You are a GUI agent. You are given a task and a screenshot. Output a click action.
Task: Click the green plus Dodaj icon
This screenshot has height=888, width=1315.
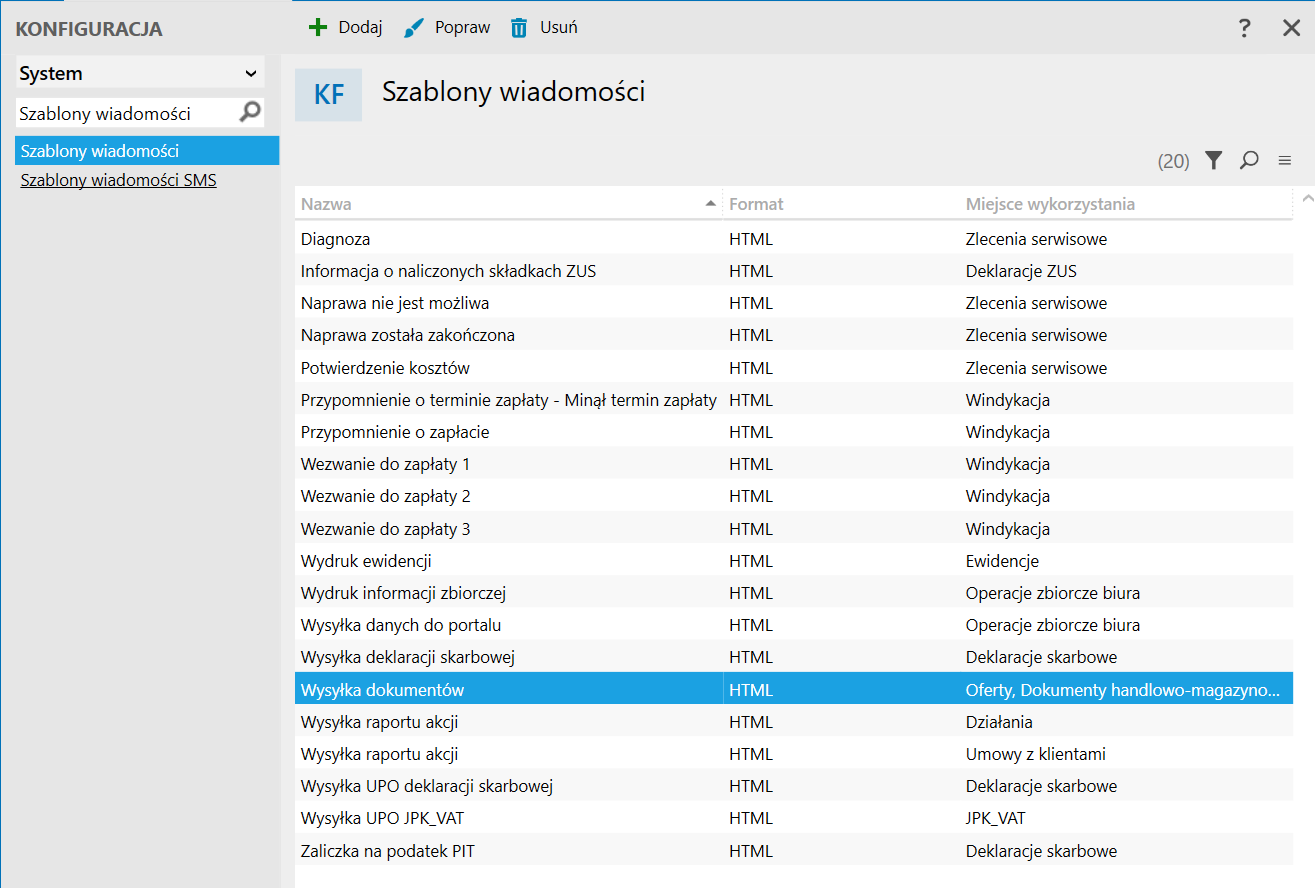pos(318,28)
